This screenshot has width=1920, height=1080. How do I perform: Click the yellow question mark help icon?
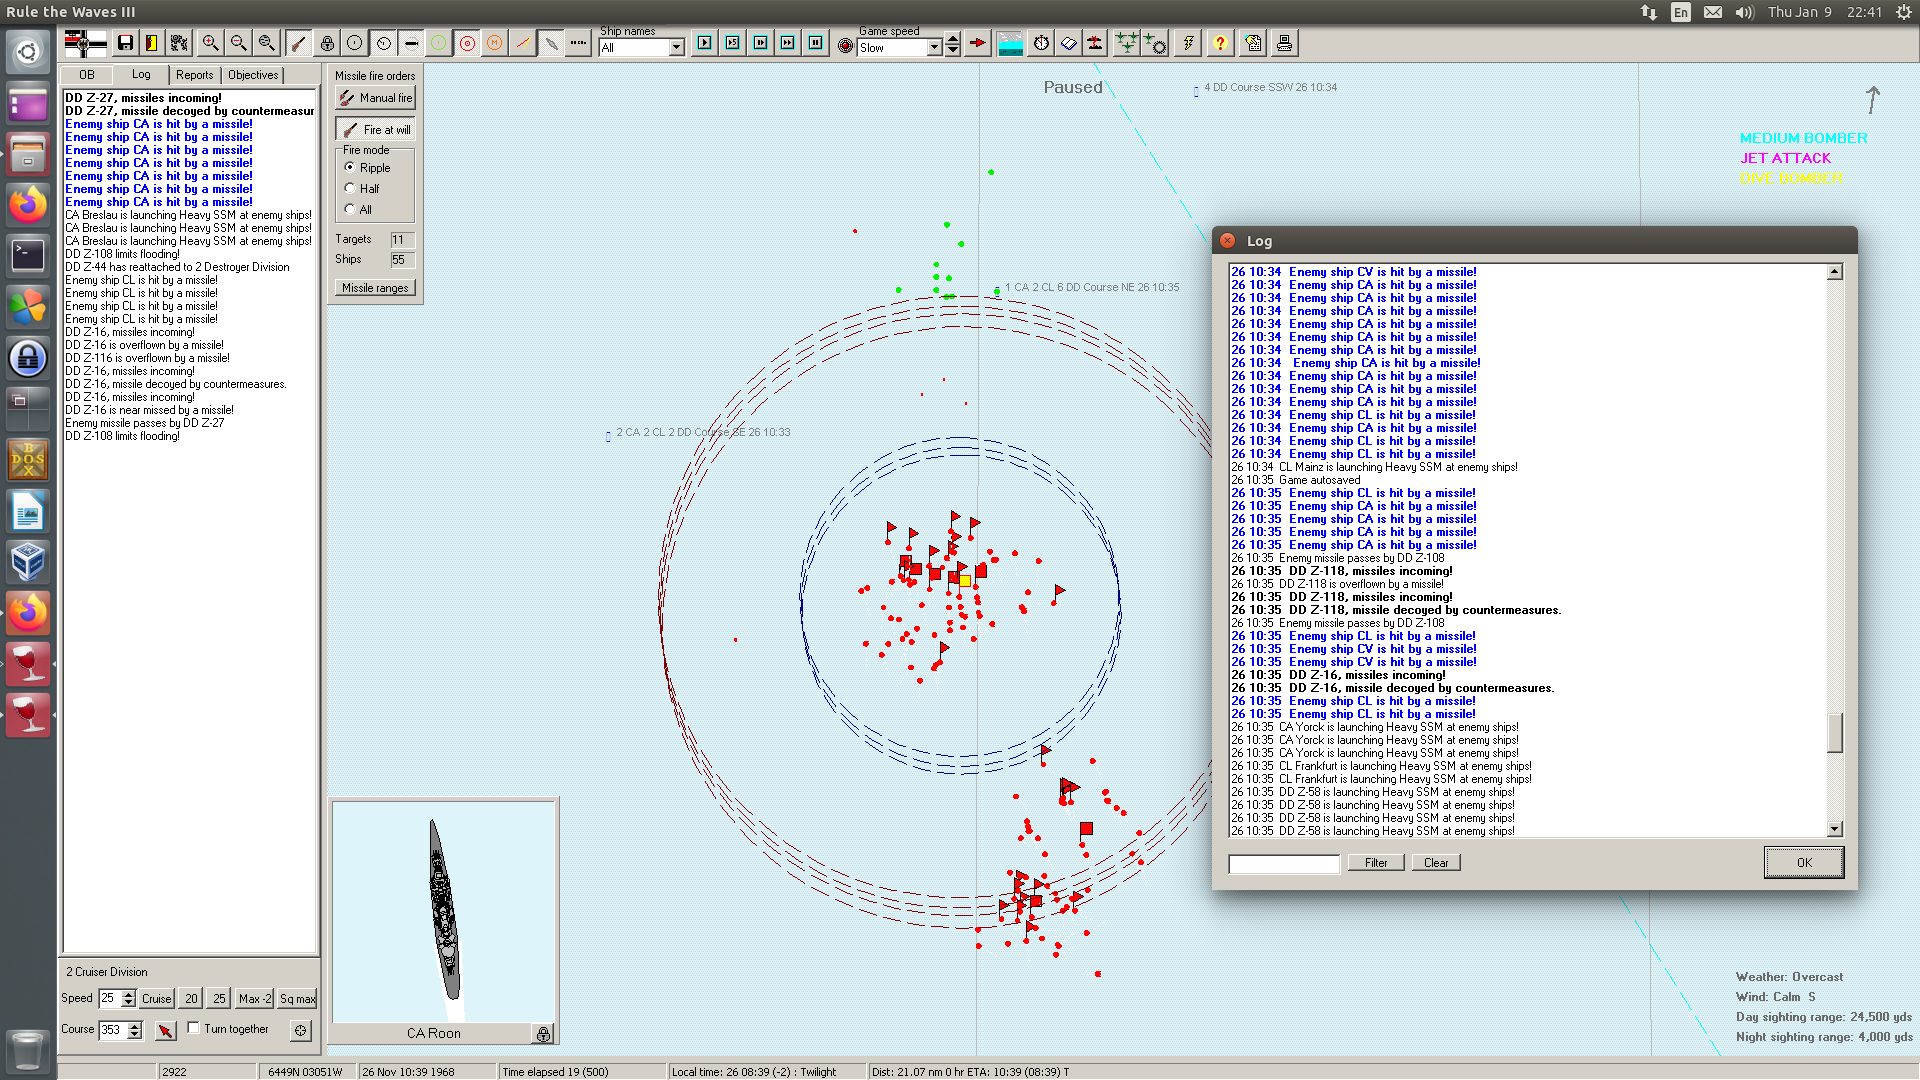(x=1219, y=43)
